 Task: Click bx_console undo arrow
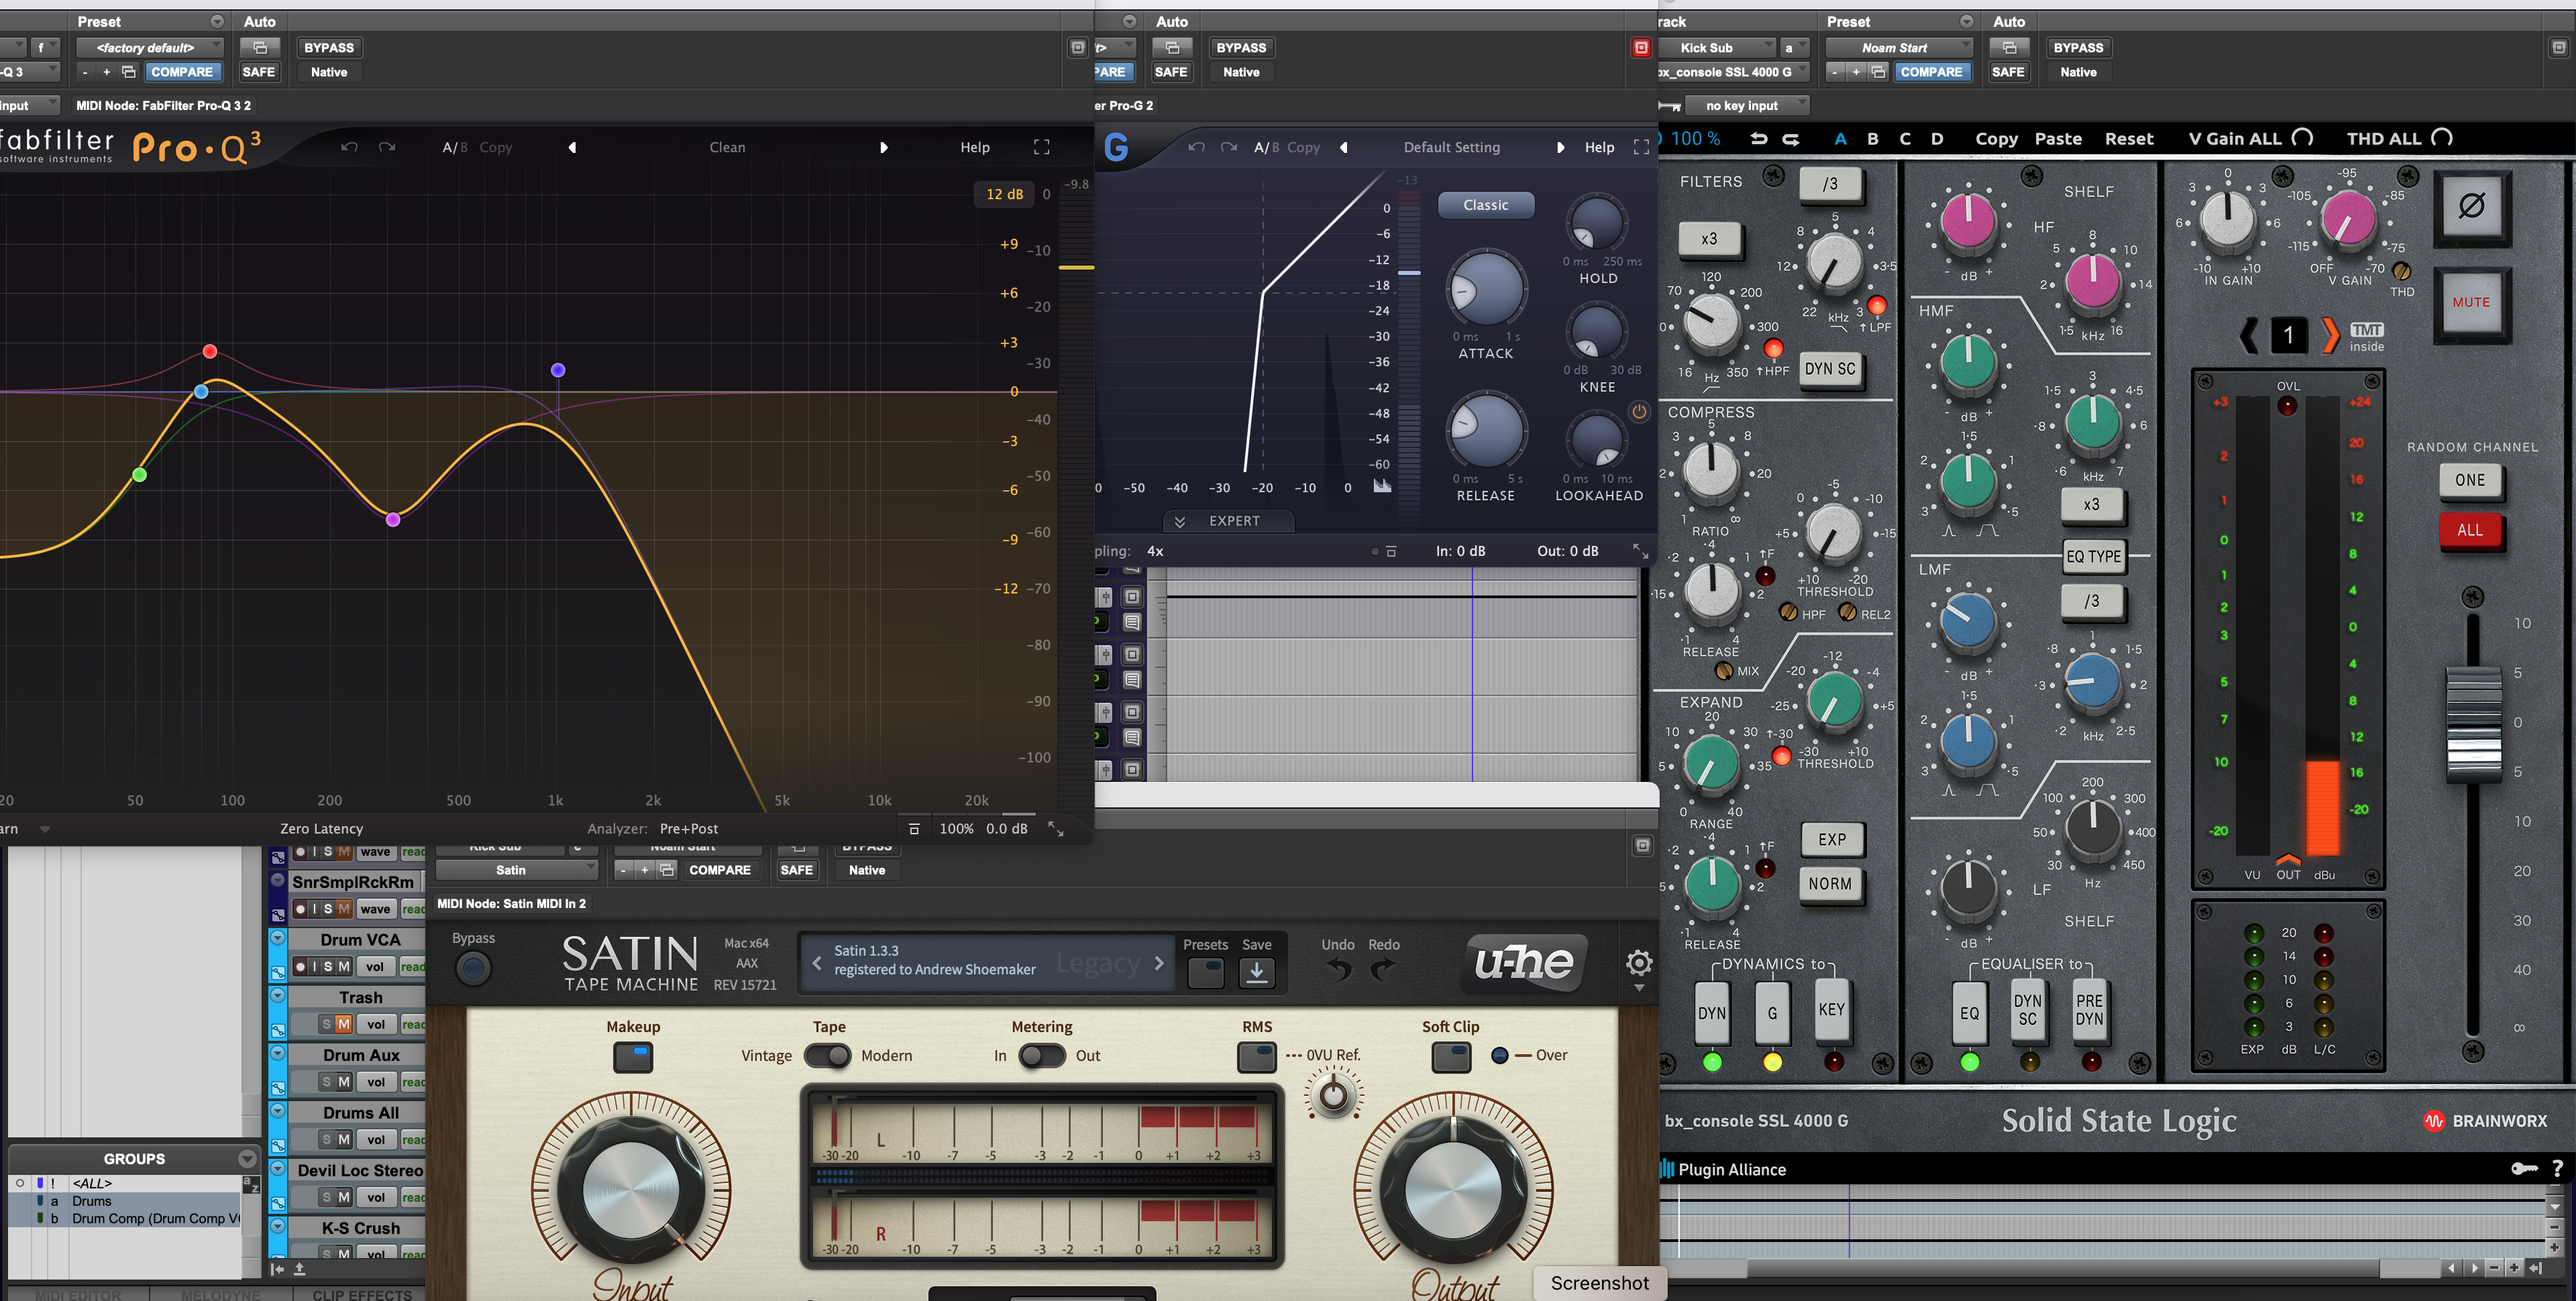(x=1759, y=139)
